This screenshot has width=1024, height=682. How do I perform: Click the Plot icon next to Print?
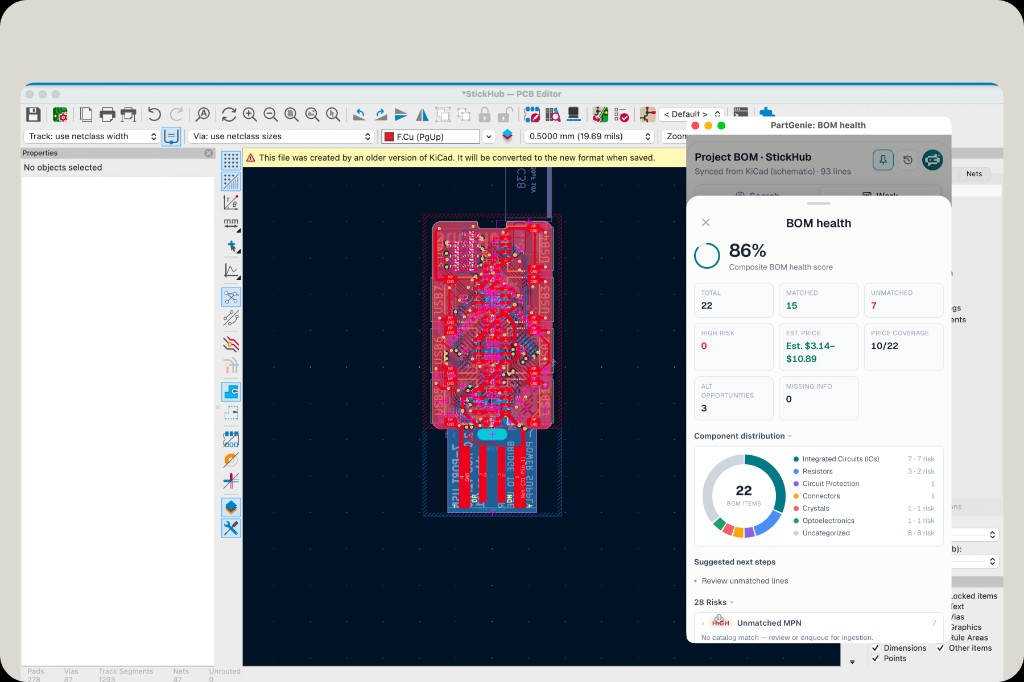coord(129,114)
